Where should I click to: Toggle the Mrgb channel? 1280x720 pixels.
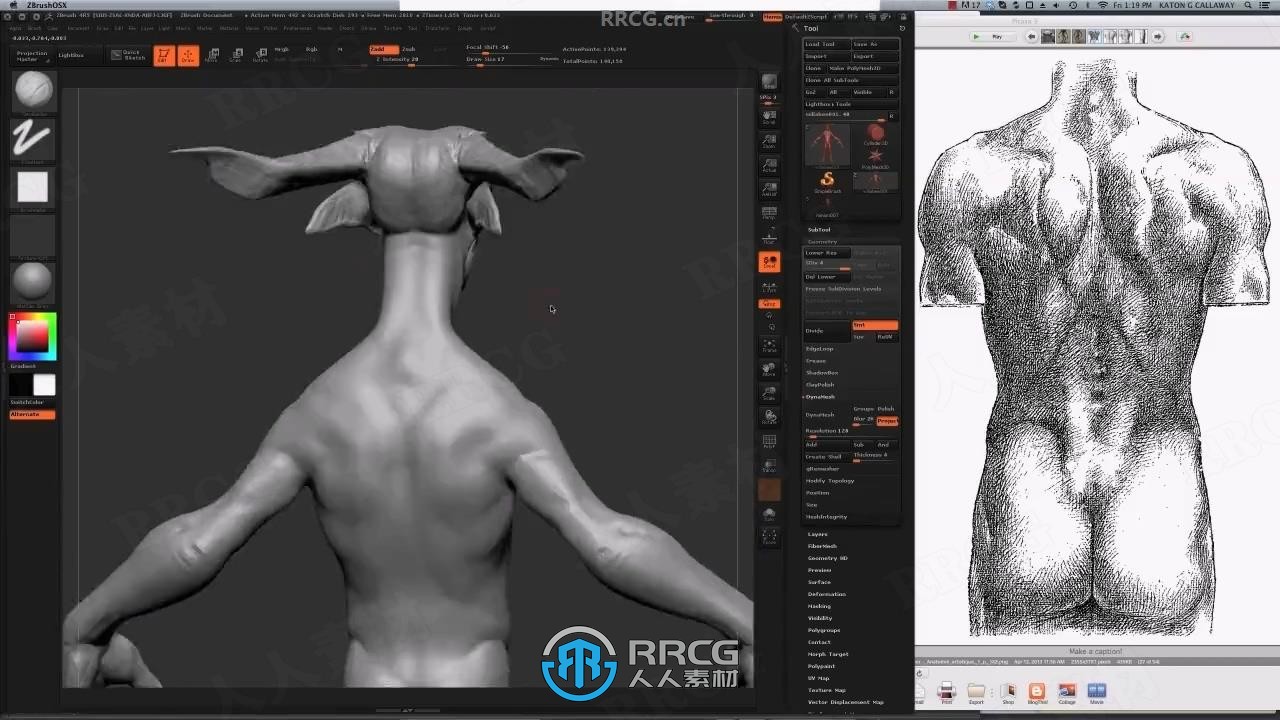point(282,49)
